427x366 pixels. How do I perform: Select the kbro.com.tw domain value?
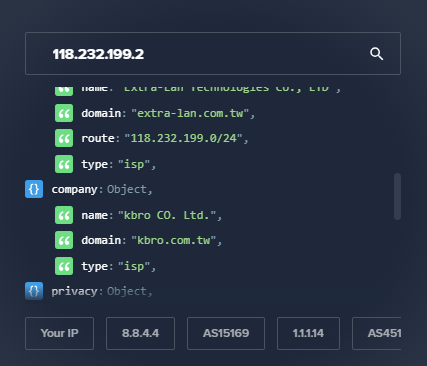coord(174,240)
